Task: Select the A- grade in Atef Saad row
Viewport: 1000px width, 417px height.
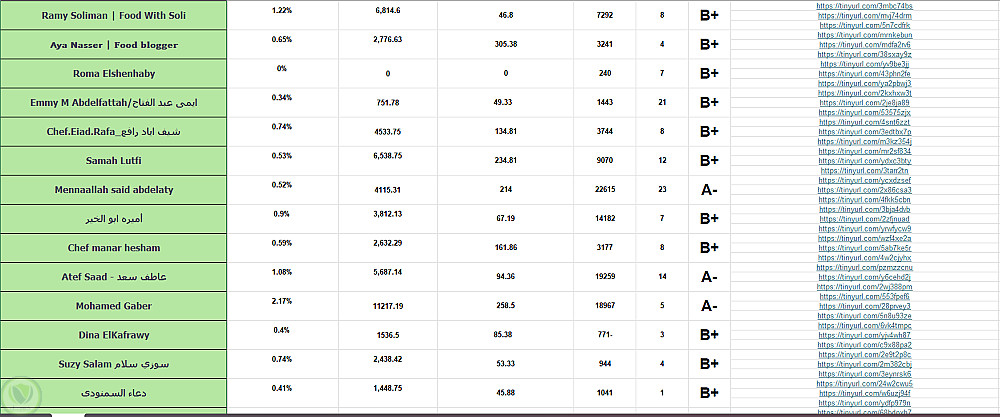Action: 709,277
